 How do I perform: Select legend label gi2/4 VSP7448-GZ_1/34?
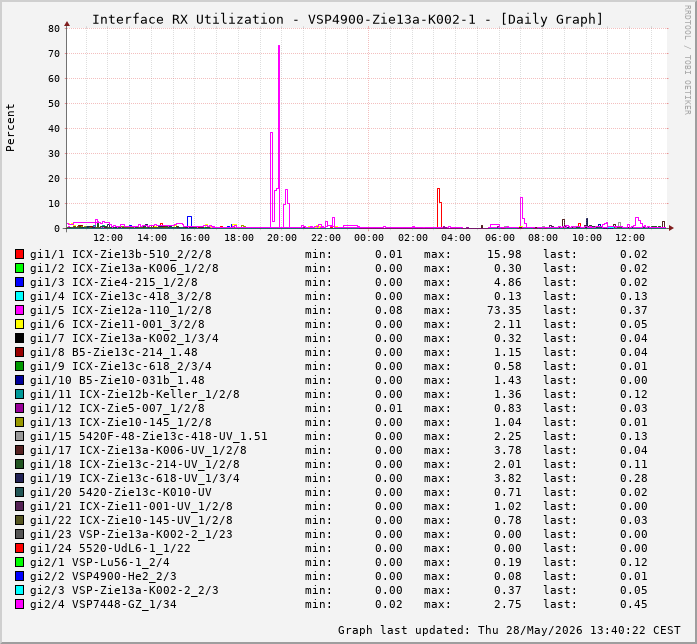(103, 604)
